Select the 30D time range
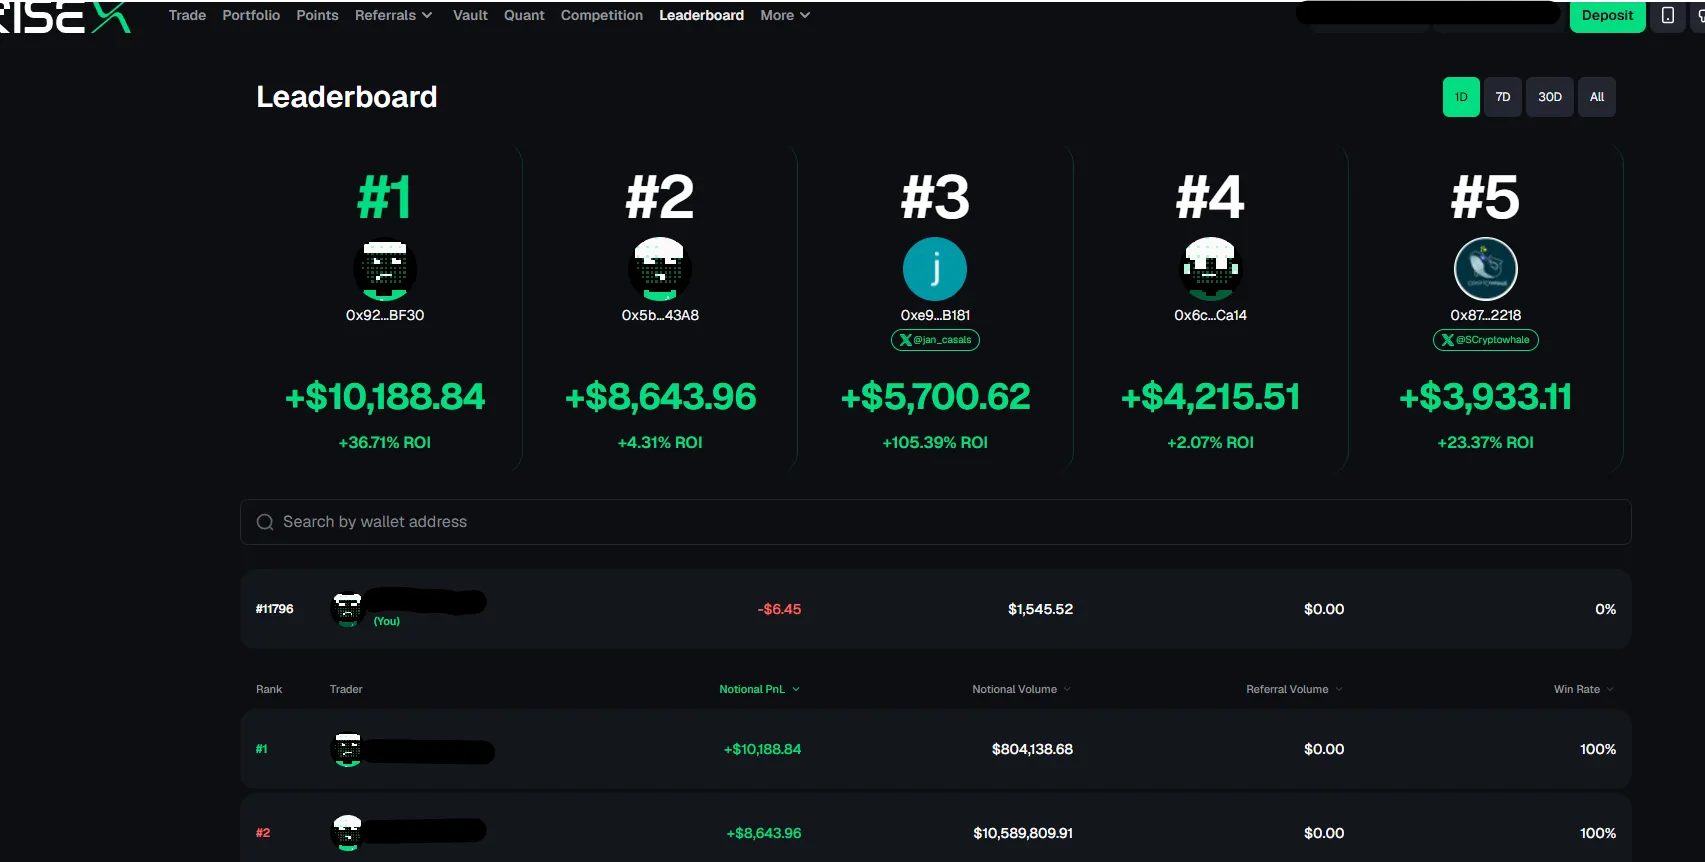The image size is (1705, 862). point(1550,97)
